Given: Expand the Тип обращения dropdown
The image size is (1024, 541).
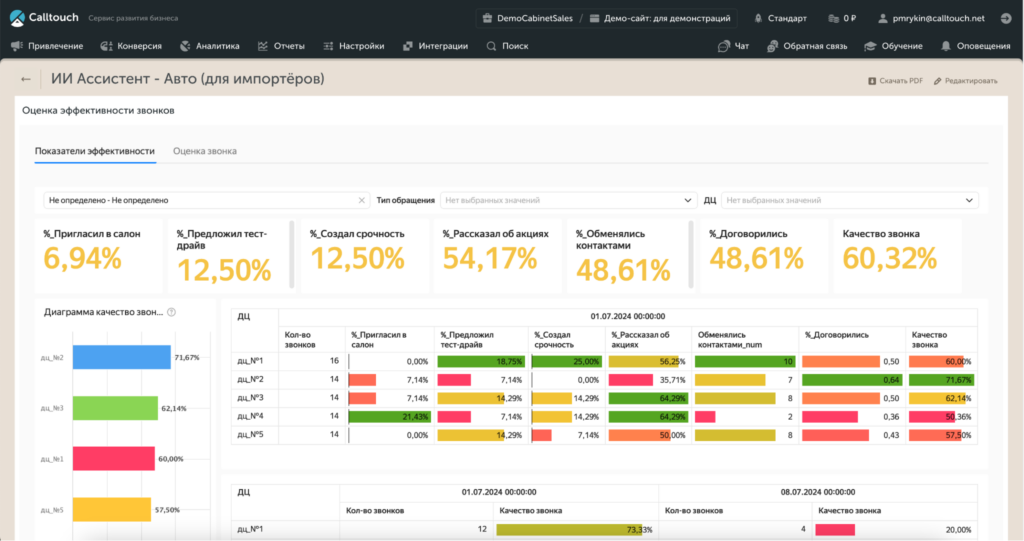Looking at the screenshot, I should pos(568,200).
